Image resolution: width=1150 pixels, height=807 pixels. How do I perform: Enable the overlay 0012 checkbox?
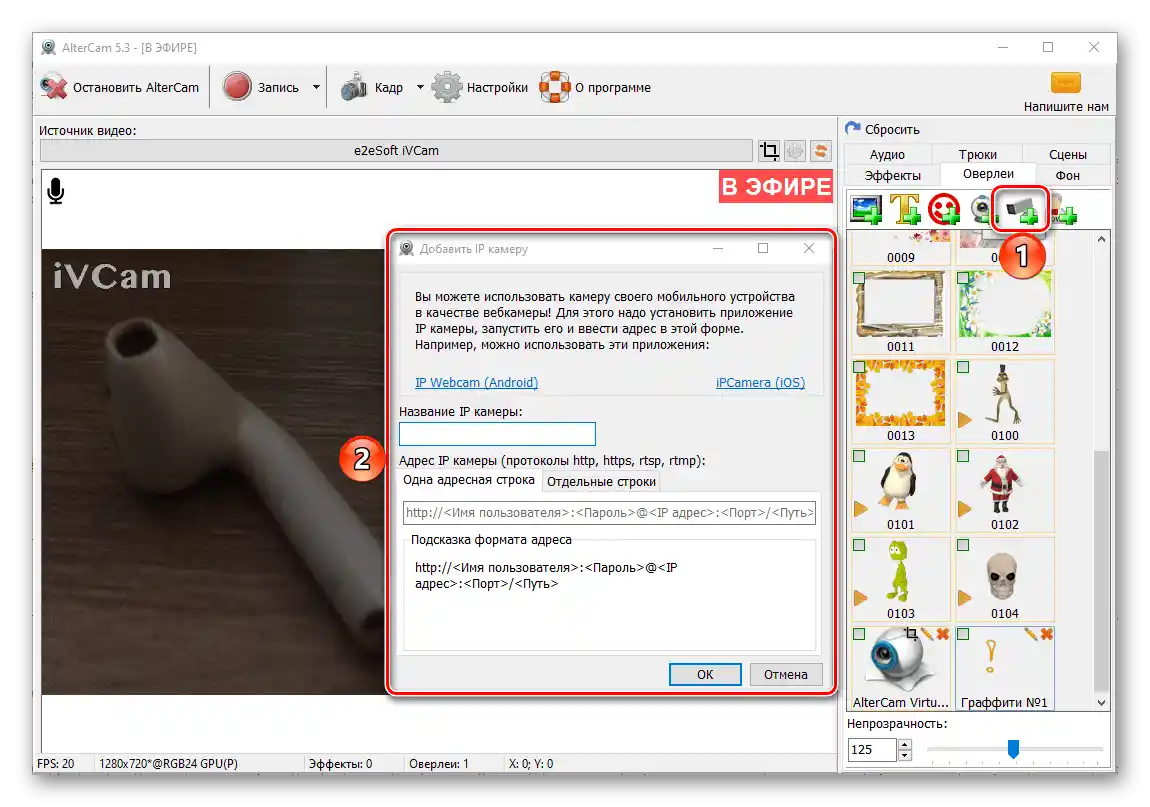(x=964, y=278)
